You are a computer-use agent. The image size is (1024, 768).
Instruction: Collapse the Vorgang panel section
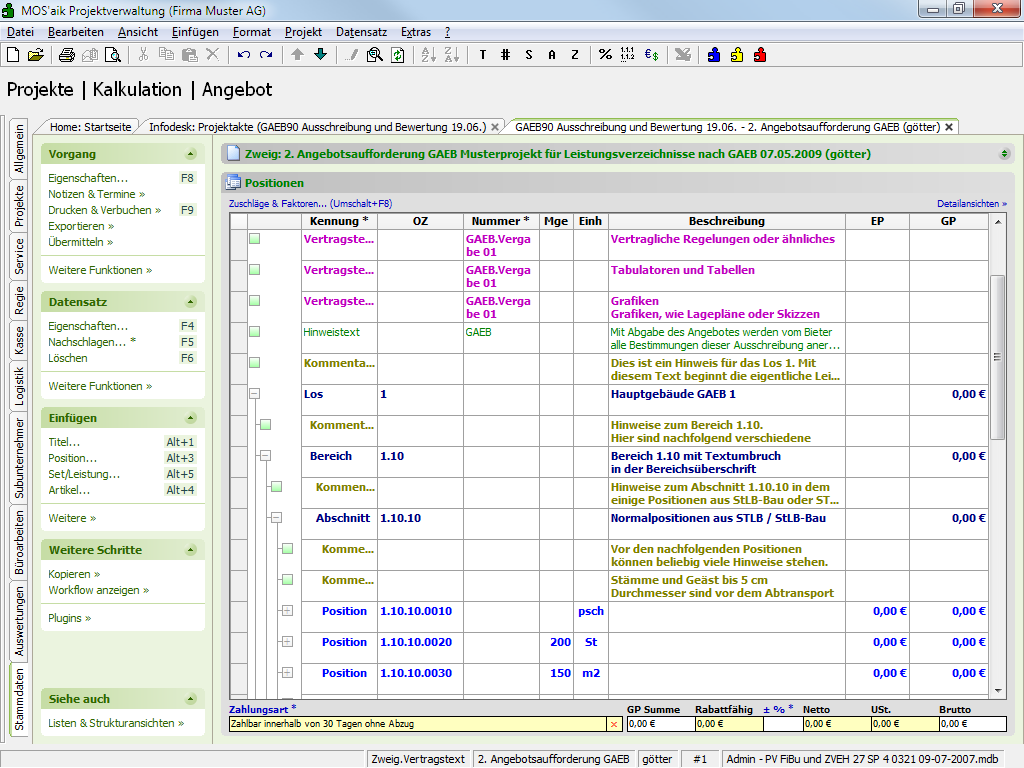tap(190, 154)
